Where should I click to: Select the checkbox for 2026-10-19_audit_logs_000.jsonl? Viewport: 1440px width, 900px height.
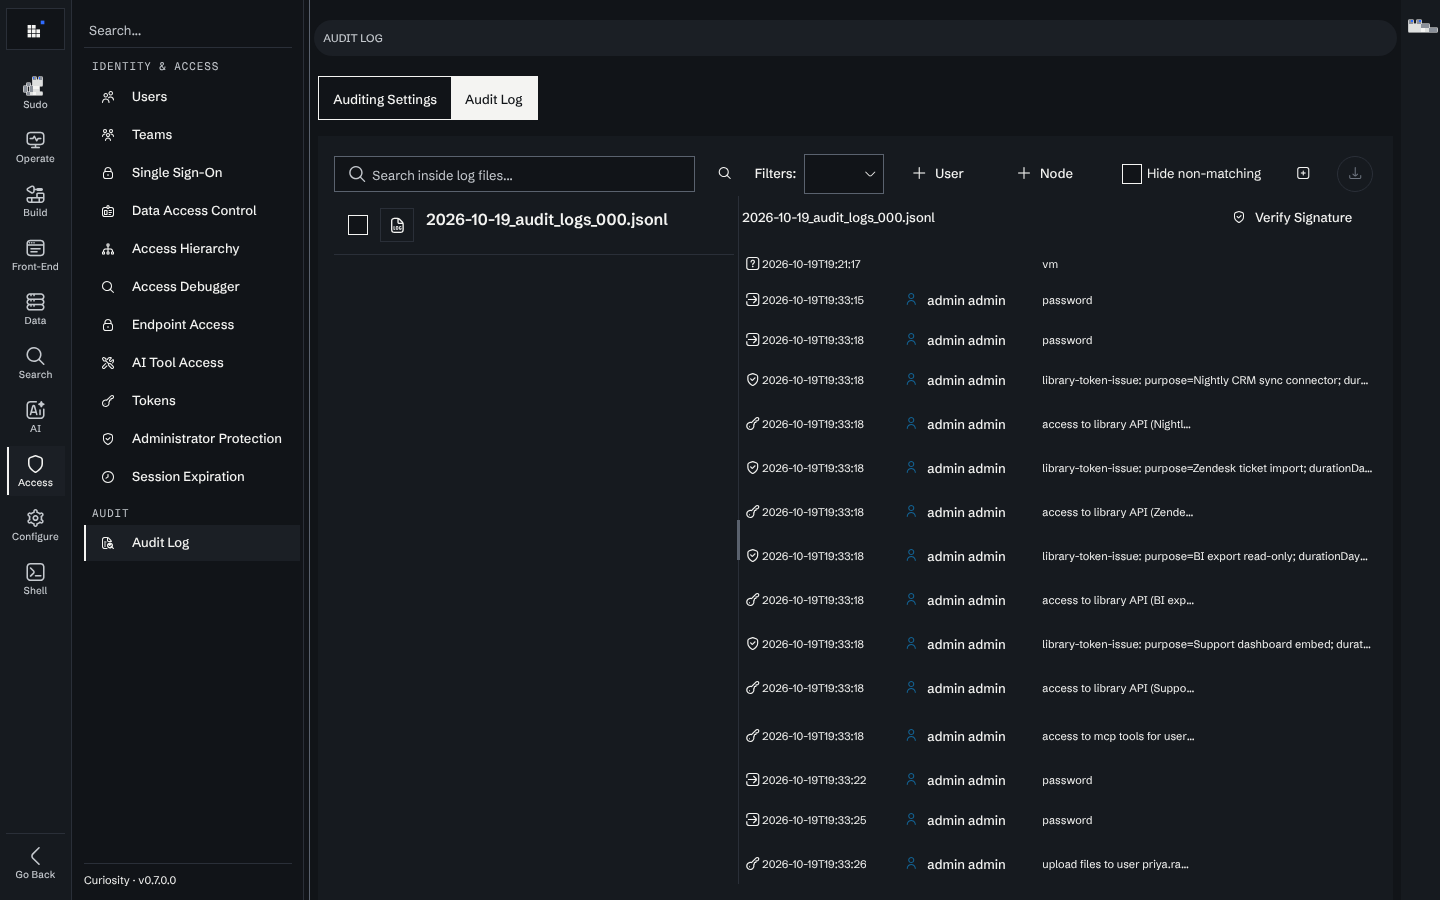(x=358, y=225)
